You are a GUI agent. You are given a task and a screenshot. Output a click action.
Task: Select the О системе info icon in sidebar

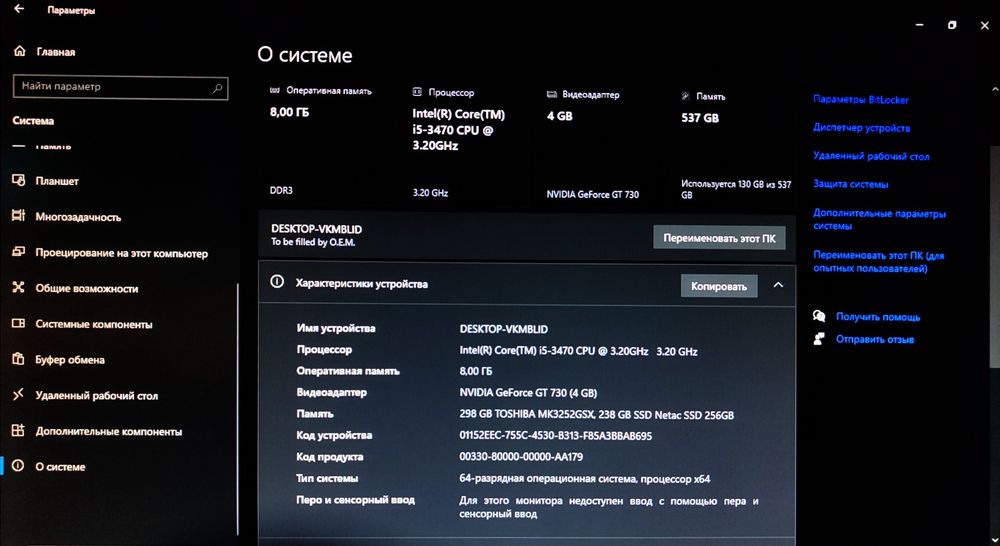[18, 466]
